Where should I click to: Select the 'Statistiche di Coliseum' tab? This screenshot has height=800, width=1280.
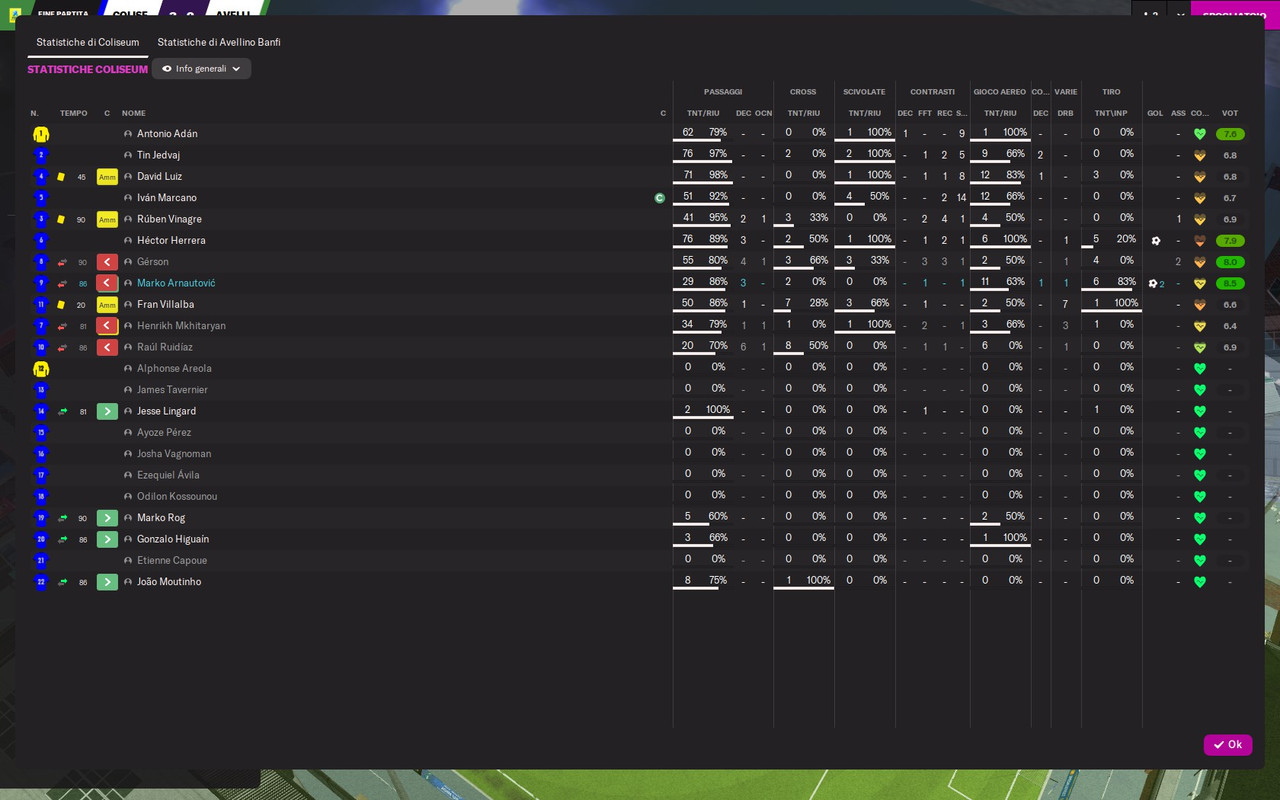[x=88, y=43]
